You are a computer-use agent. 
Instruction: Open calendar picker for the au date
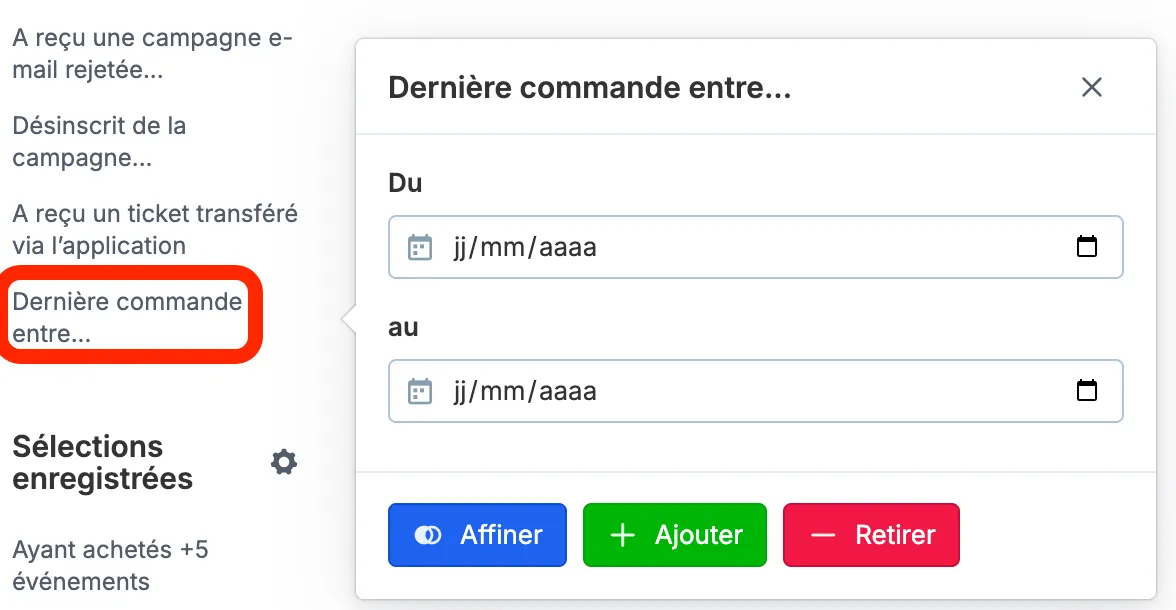click(x=1086, y=390)
